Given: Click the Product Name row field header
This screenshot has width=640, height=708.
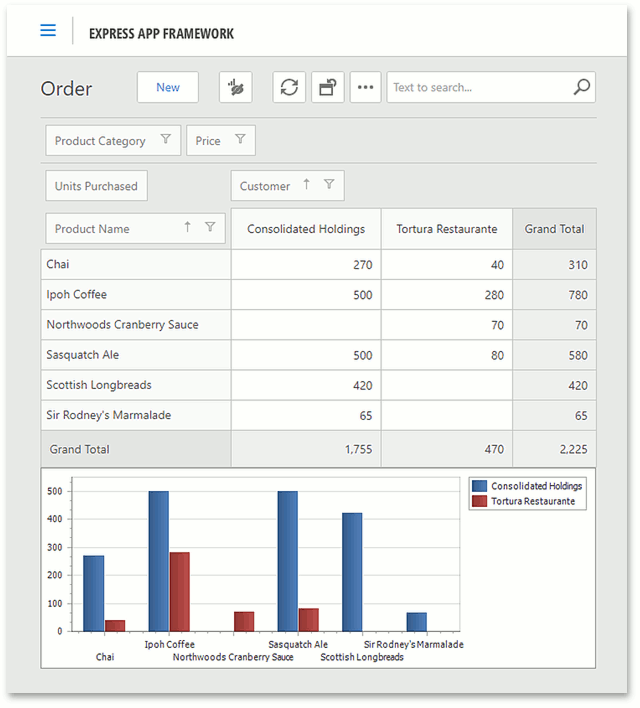Looking at the screenshot, I should pos(135,228).
